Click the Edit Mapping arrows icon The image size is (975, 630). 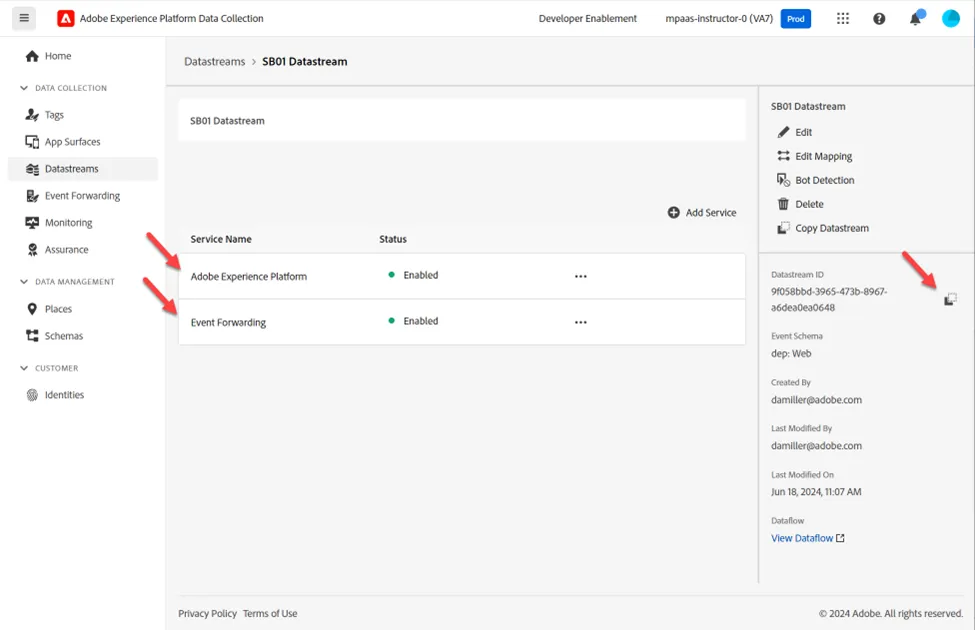pyautogui.click(x=783, y=156)
